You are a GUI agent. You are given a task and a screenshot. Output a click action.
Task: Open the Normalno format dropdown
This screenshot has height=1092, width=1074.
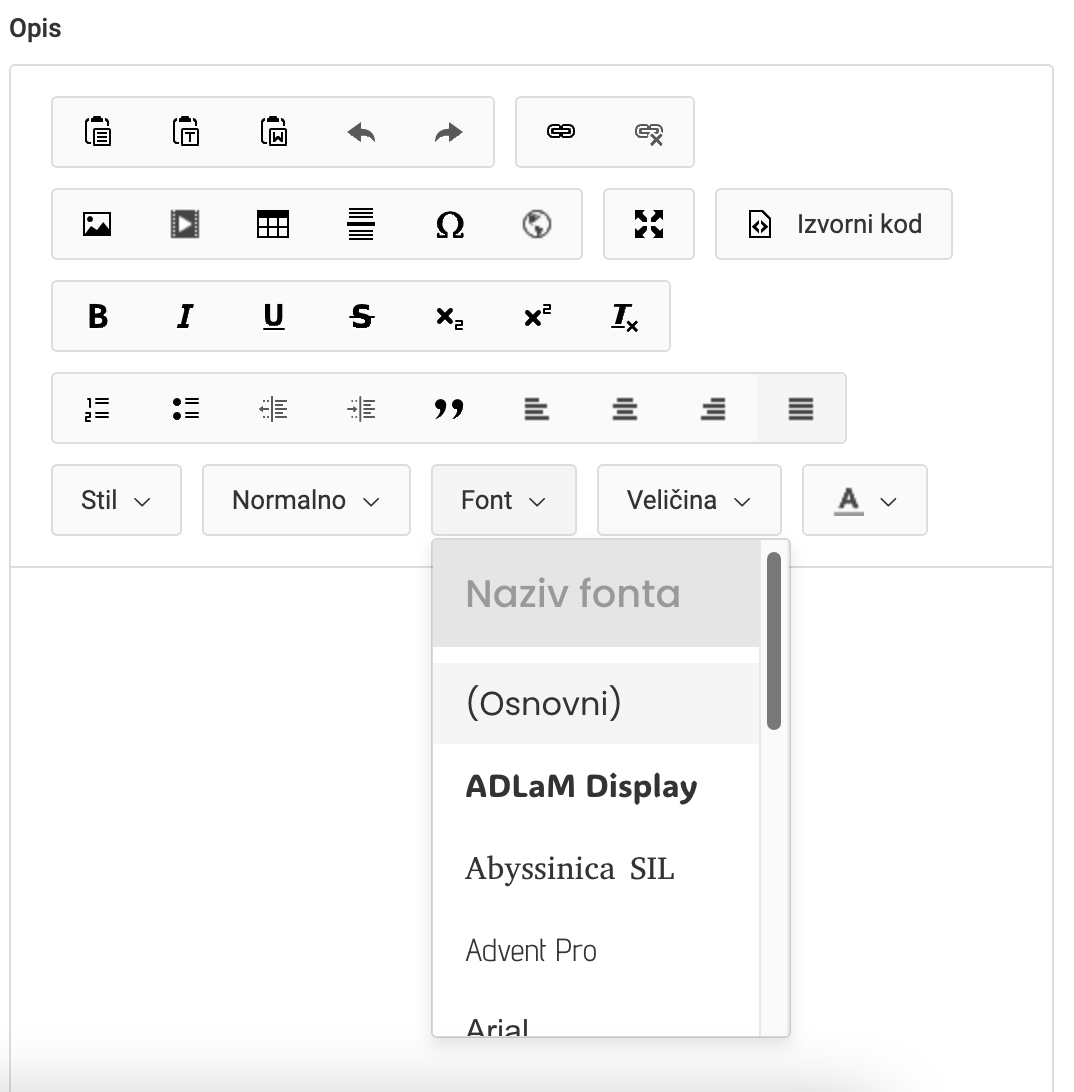(306, 500)
